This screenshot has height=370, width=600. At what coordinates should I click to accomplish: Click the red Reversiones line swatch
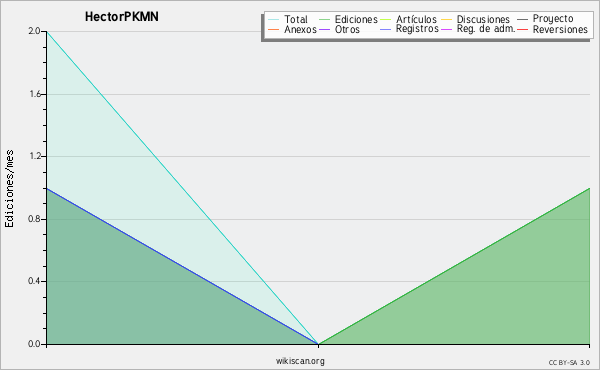(522, 29)
